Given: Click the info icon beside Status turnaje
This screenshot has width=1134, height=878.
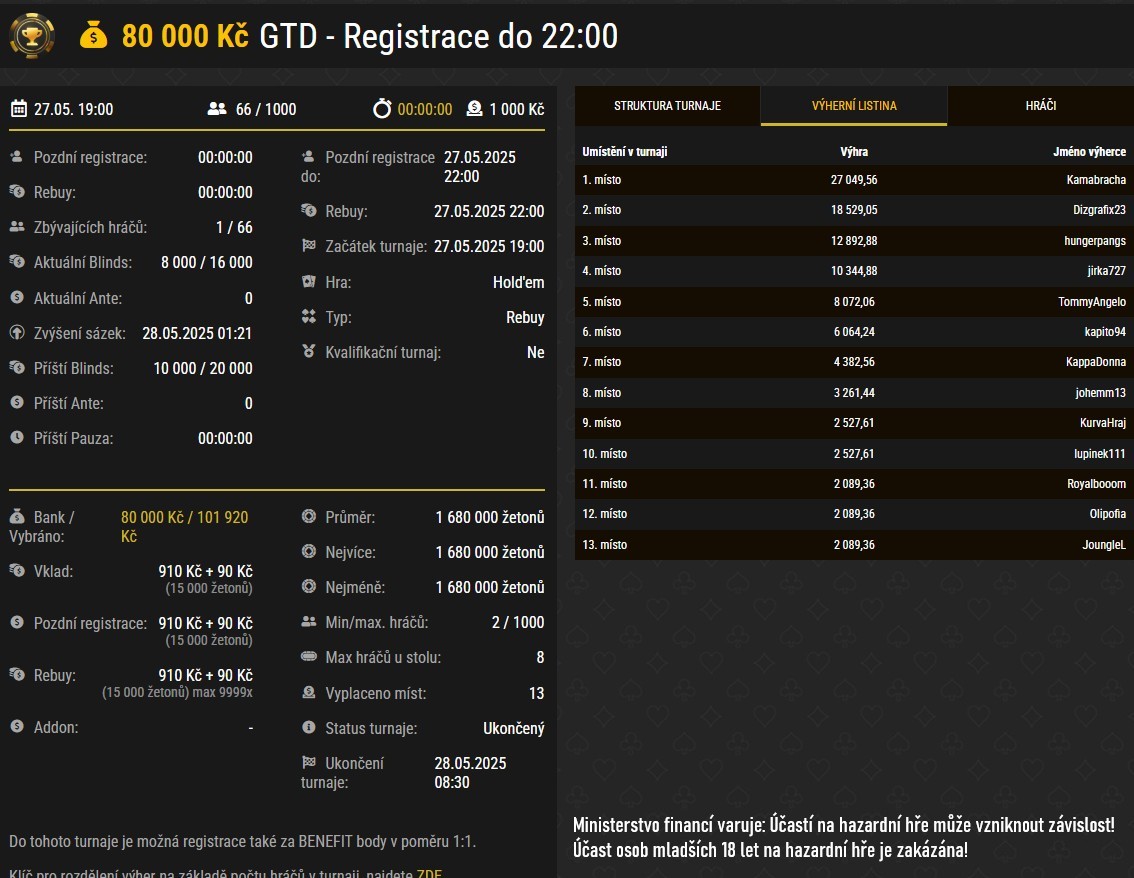Looking at the screenshot, I should point(308,728).
